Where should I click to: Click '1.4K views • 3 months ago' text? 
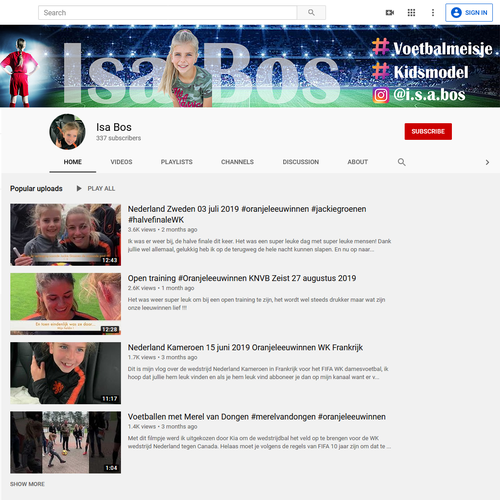(162, 427)
